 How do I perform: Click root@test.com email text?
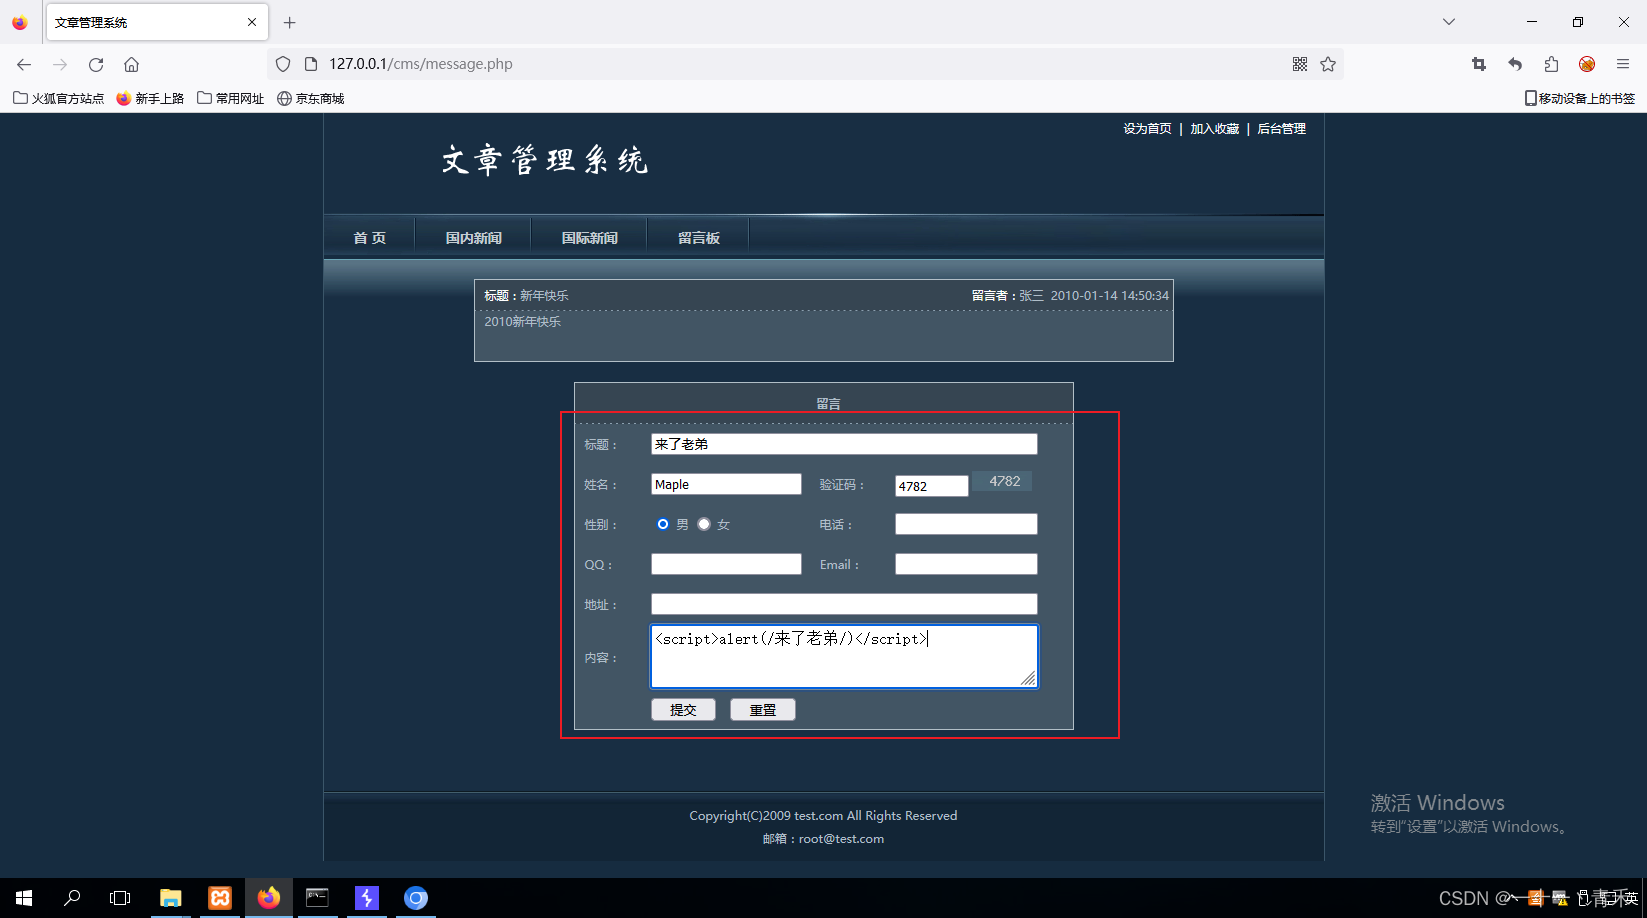point(841,839)
